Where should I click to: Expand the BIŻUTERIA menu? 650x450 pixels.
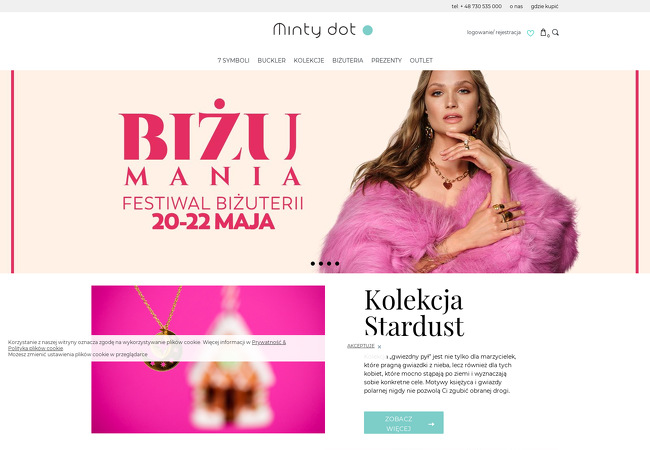click(x=348, y=60)
